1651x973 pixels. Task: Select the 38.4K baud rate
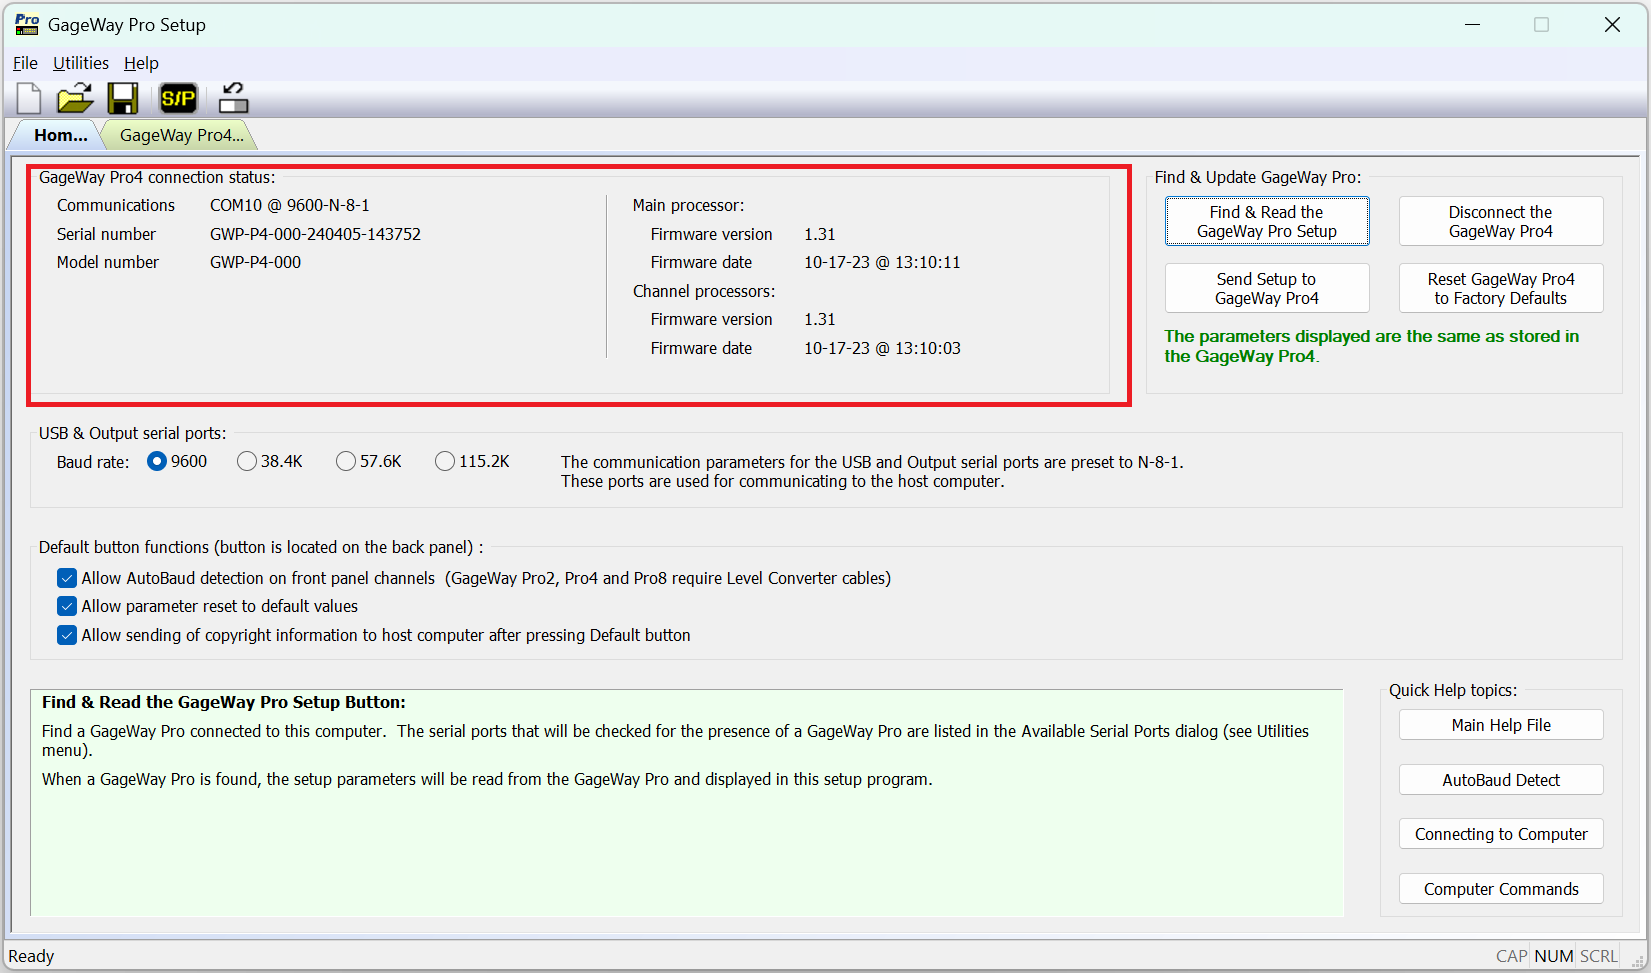247,461
